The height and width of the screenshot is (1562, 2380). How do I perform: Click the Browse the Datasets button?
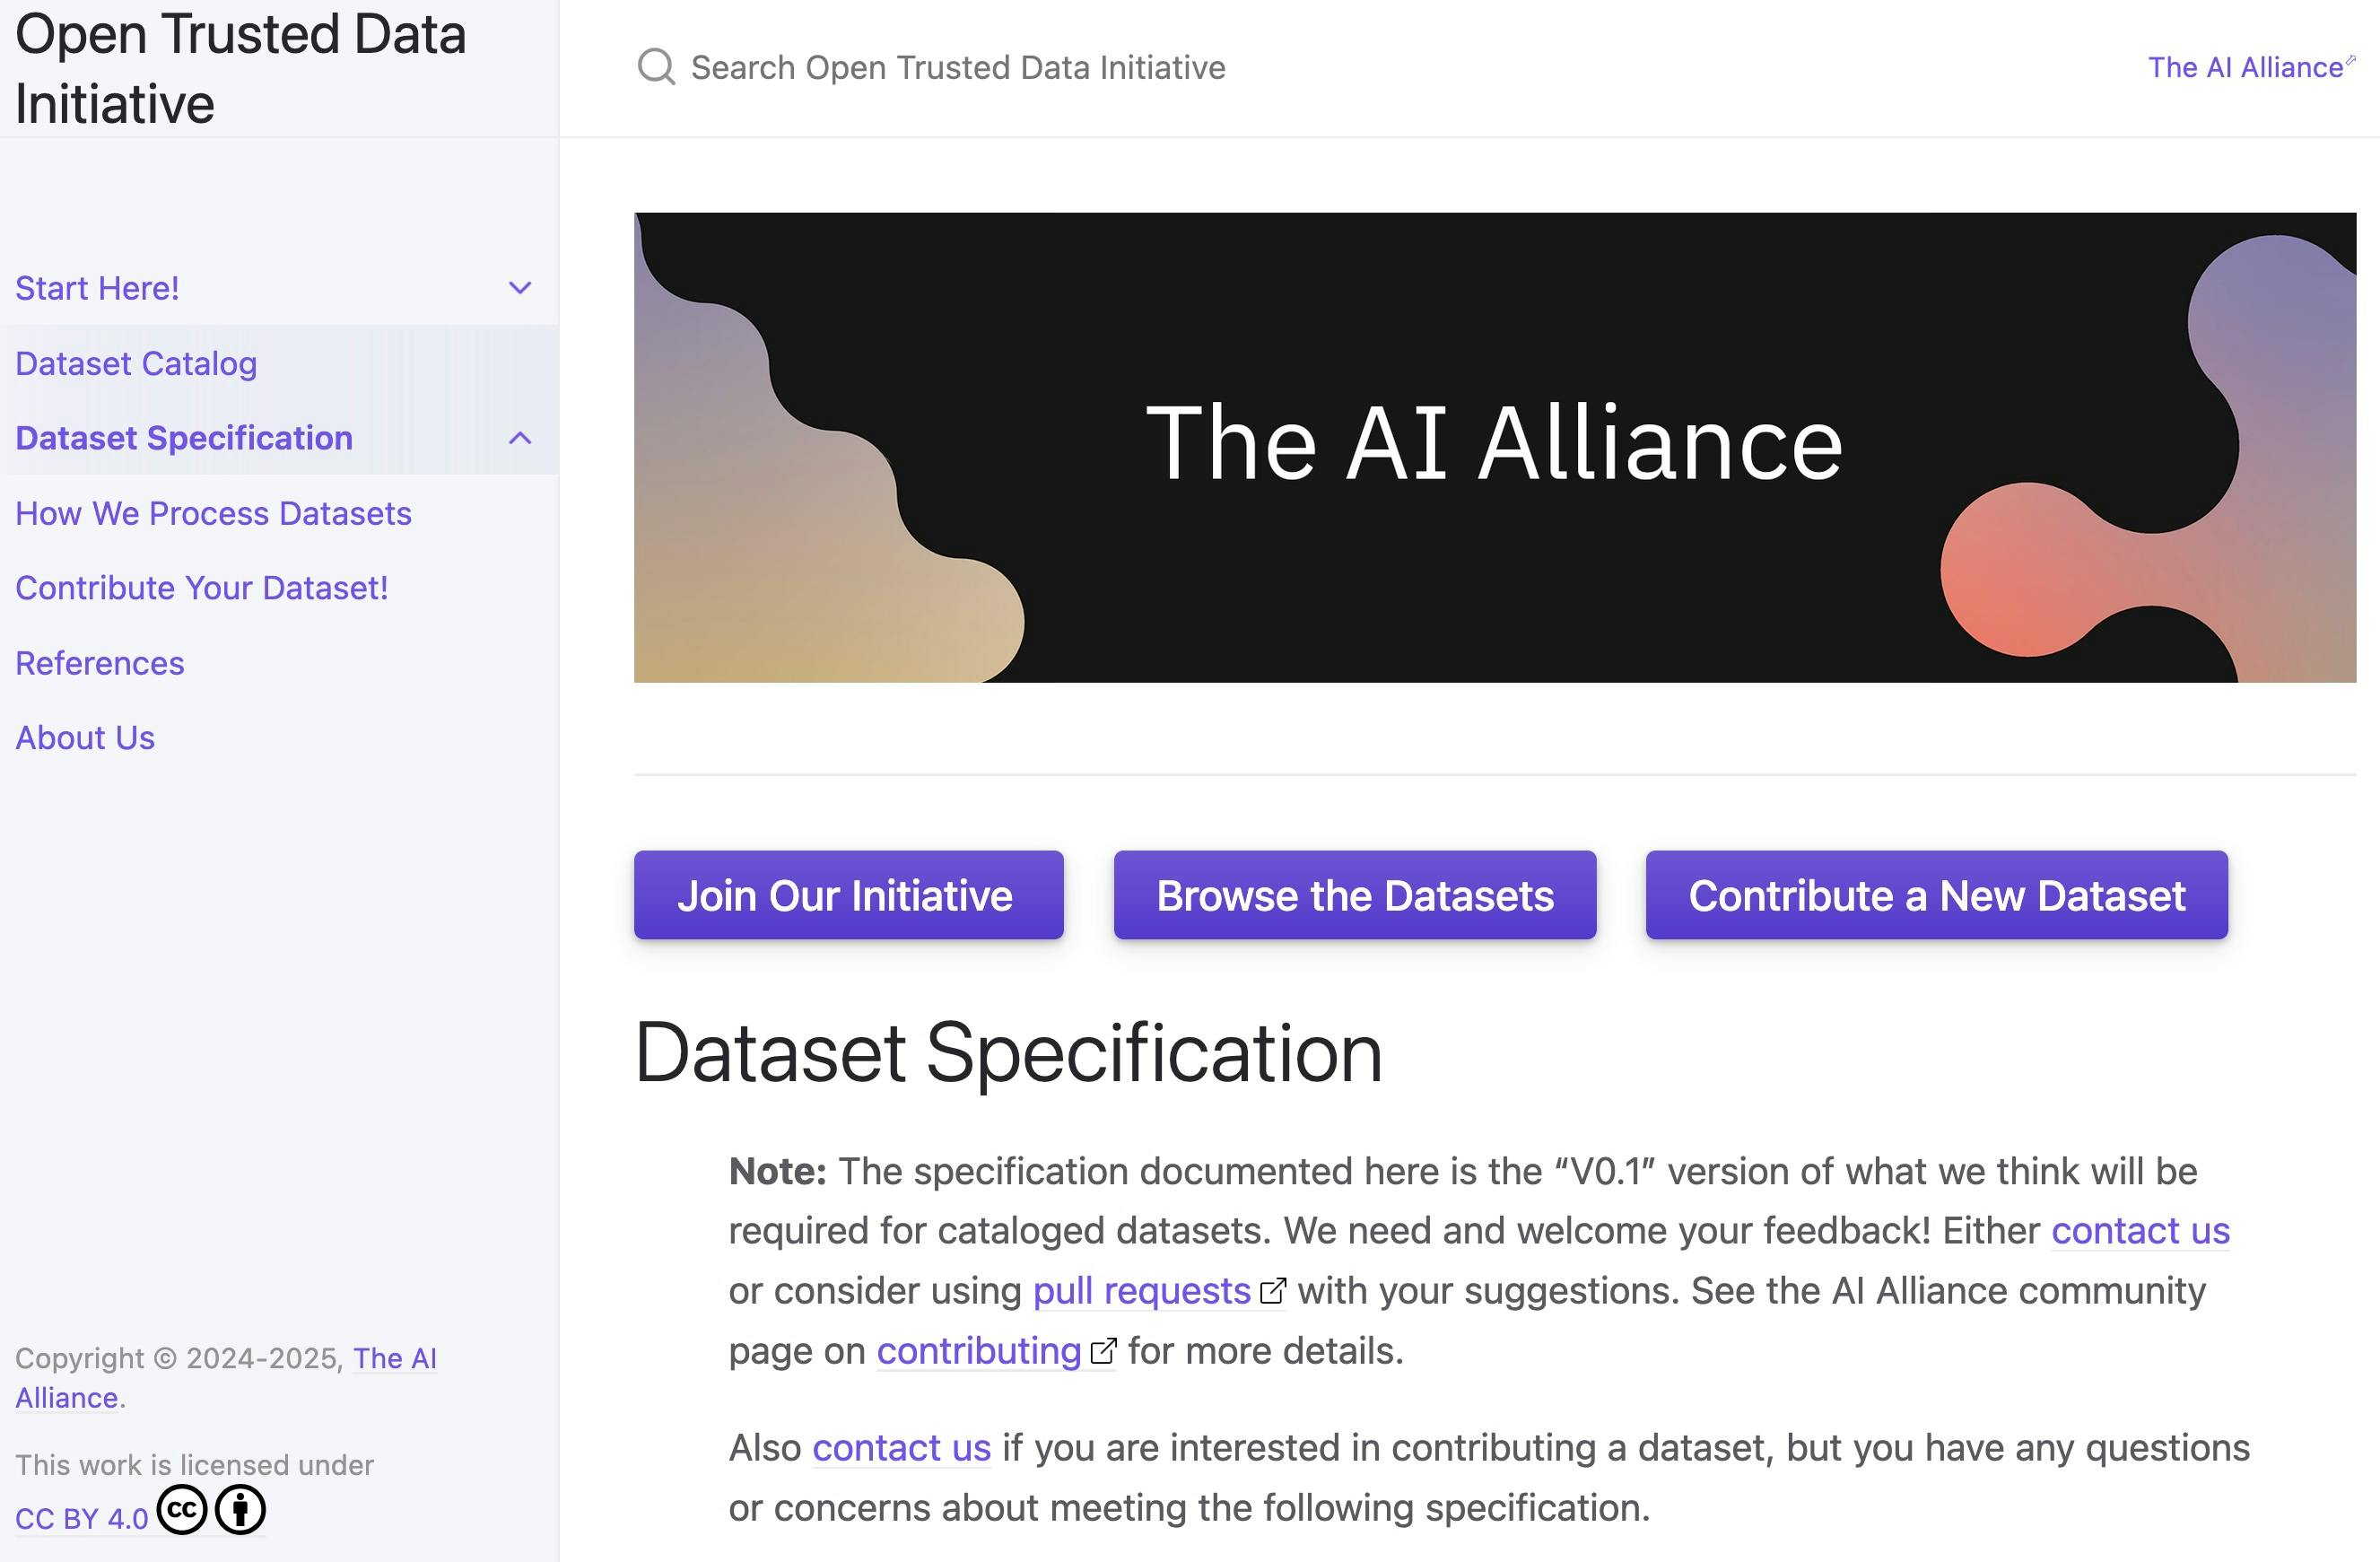click(x=1354, y=895)
